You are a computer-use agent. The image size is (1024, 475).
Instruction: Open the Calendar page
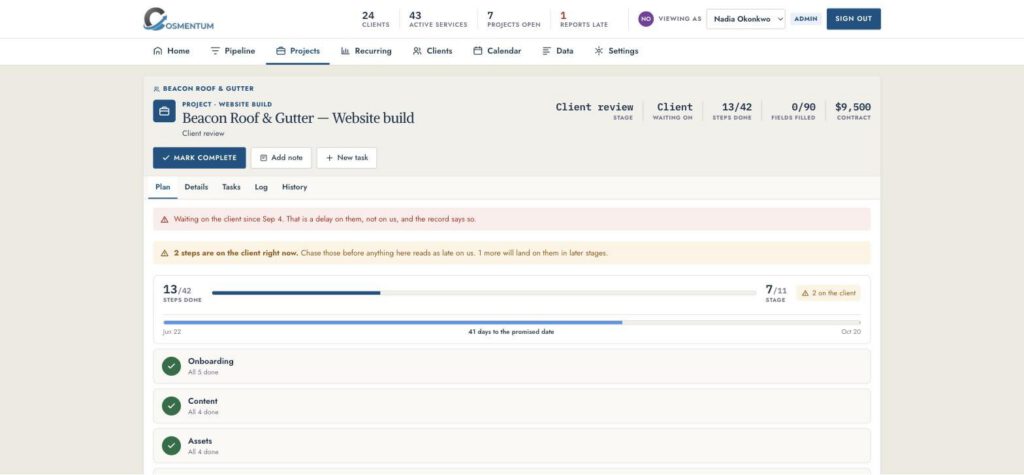pos(497,51)
